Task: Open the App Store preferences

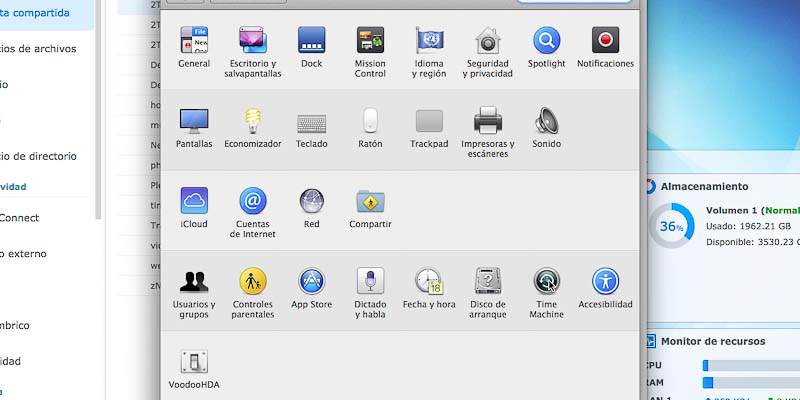Action: pyautogui.click(x=311, y=288)
